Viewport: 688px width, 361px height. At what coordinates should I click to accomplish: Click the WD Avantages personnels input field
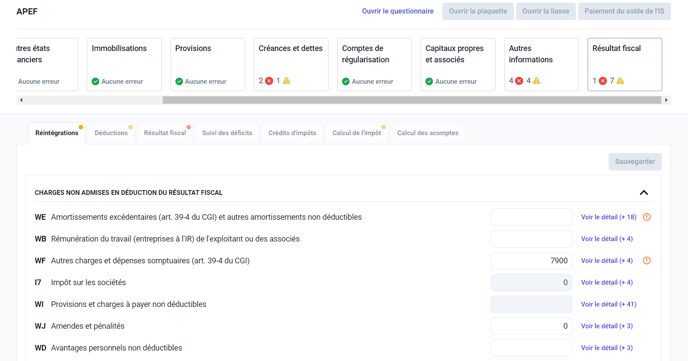531,348
